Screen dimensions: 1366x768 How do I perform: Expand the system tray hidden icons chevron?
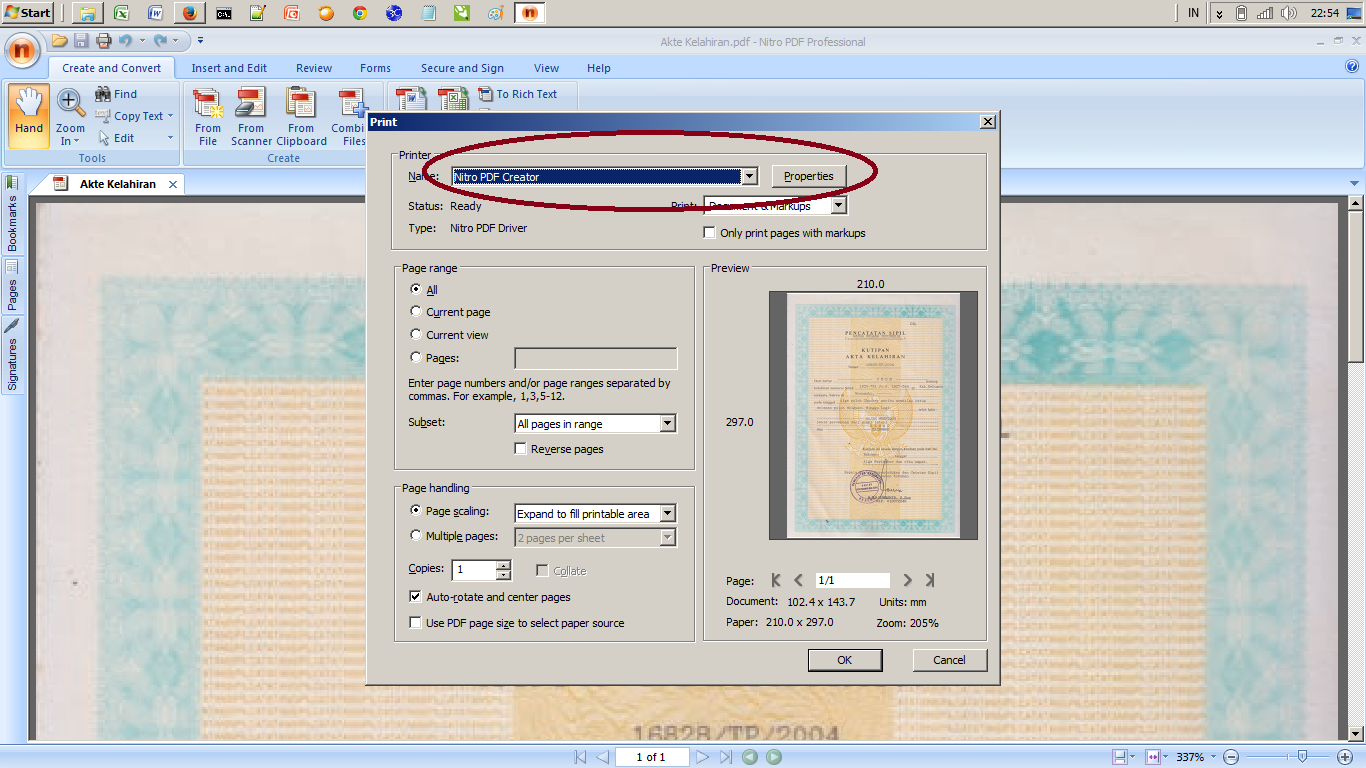coord(1219,13)
